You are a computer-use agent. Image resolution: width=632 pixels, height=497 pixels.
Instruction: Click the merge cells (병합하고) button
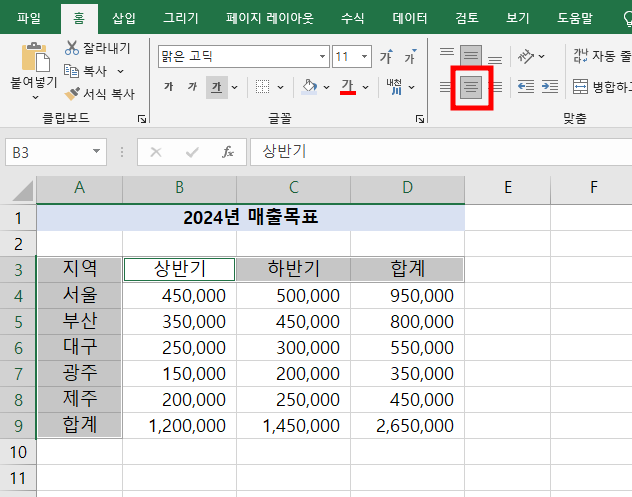coord(601,87)
